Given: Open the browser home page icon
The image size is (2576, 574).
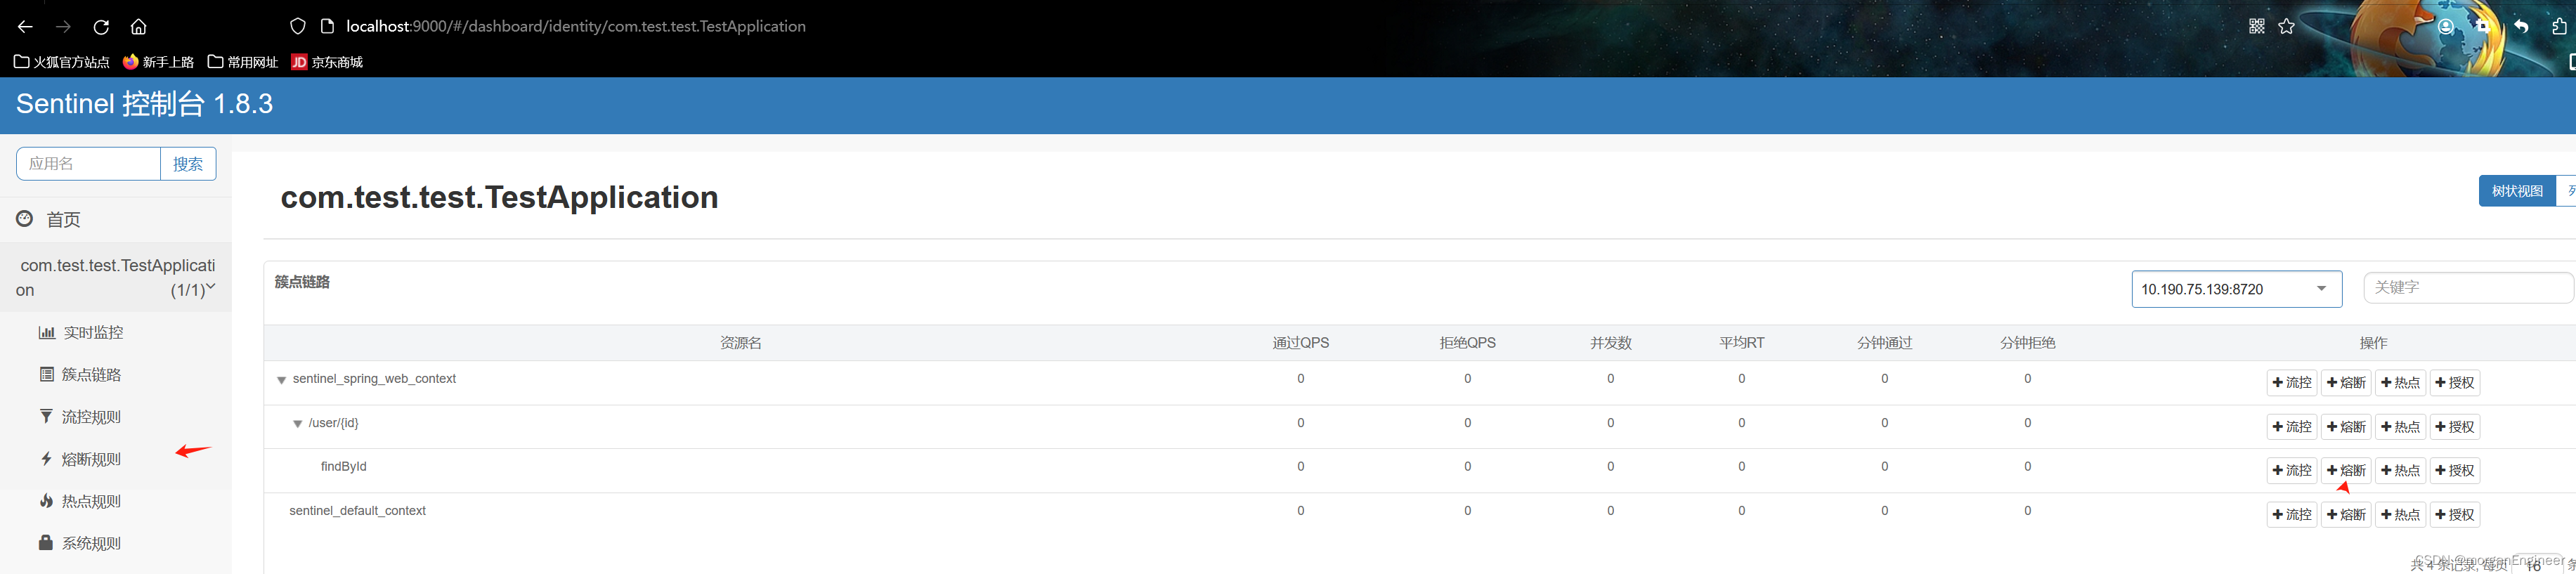Looking at the screenshot, I should (139, 27).
